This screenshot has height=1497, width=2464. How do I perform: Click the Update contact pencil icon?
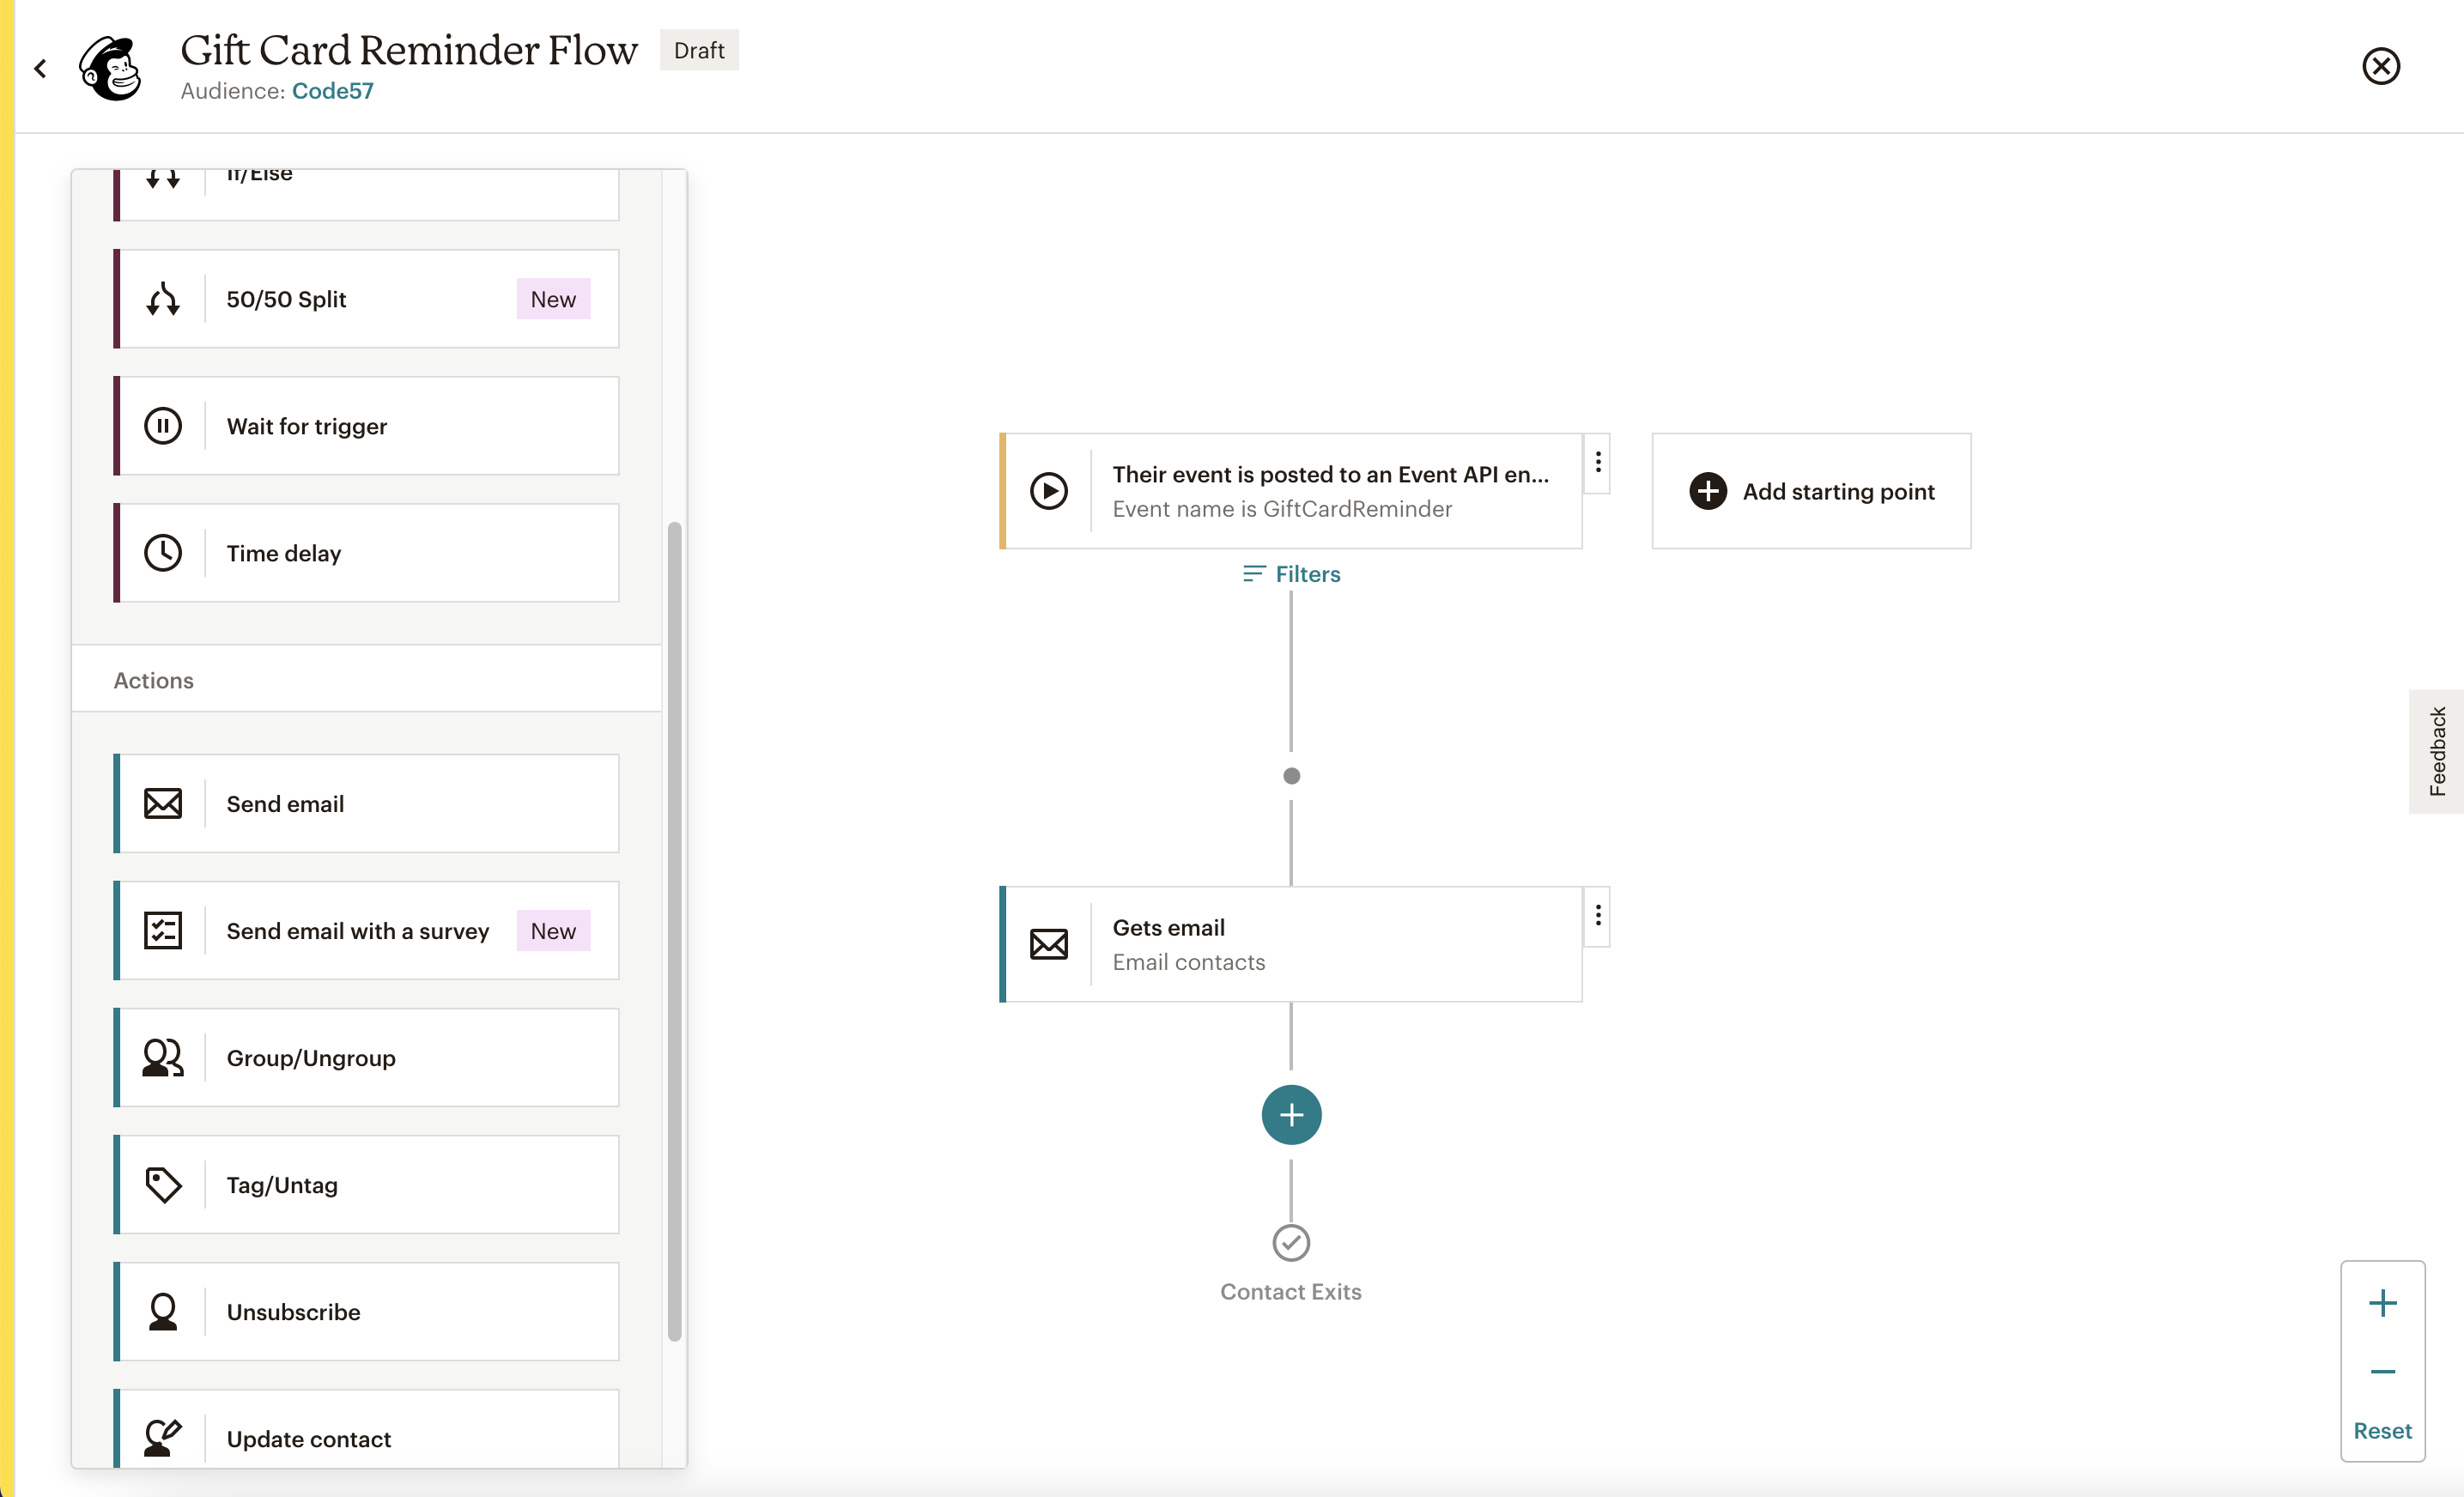click(x=162, y=1439)
